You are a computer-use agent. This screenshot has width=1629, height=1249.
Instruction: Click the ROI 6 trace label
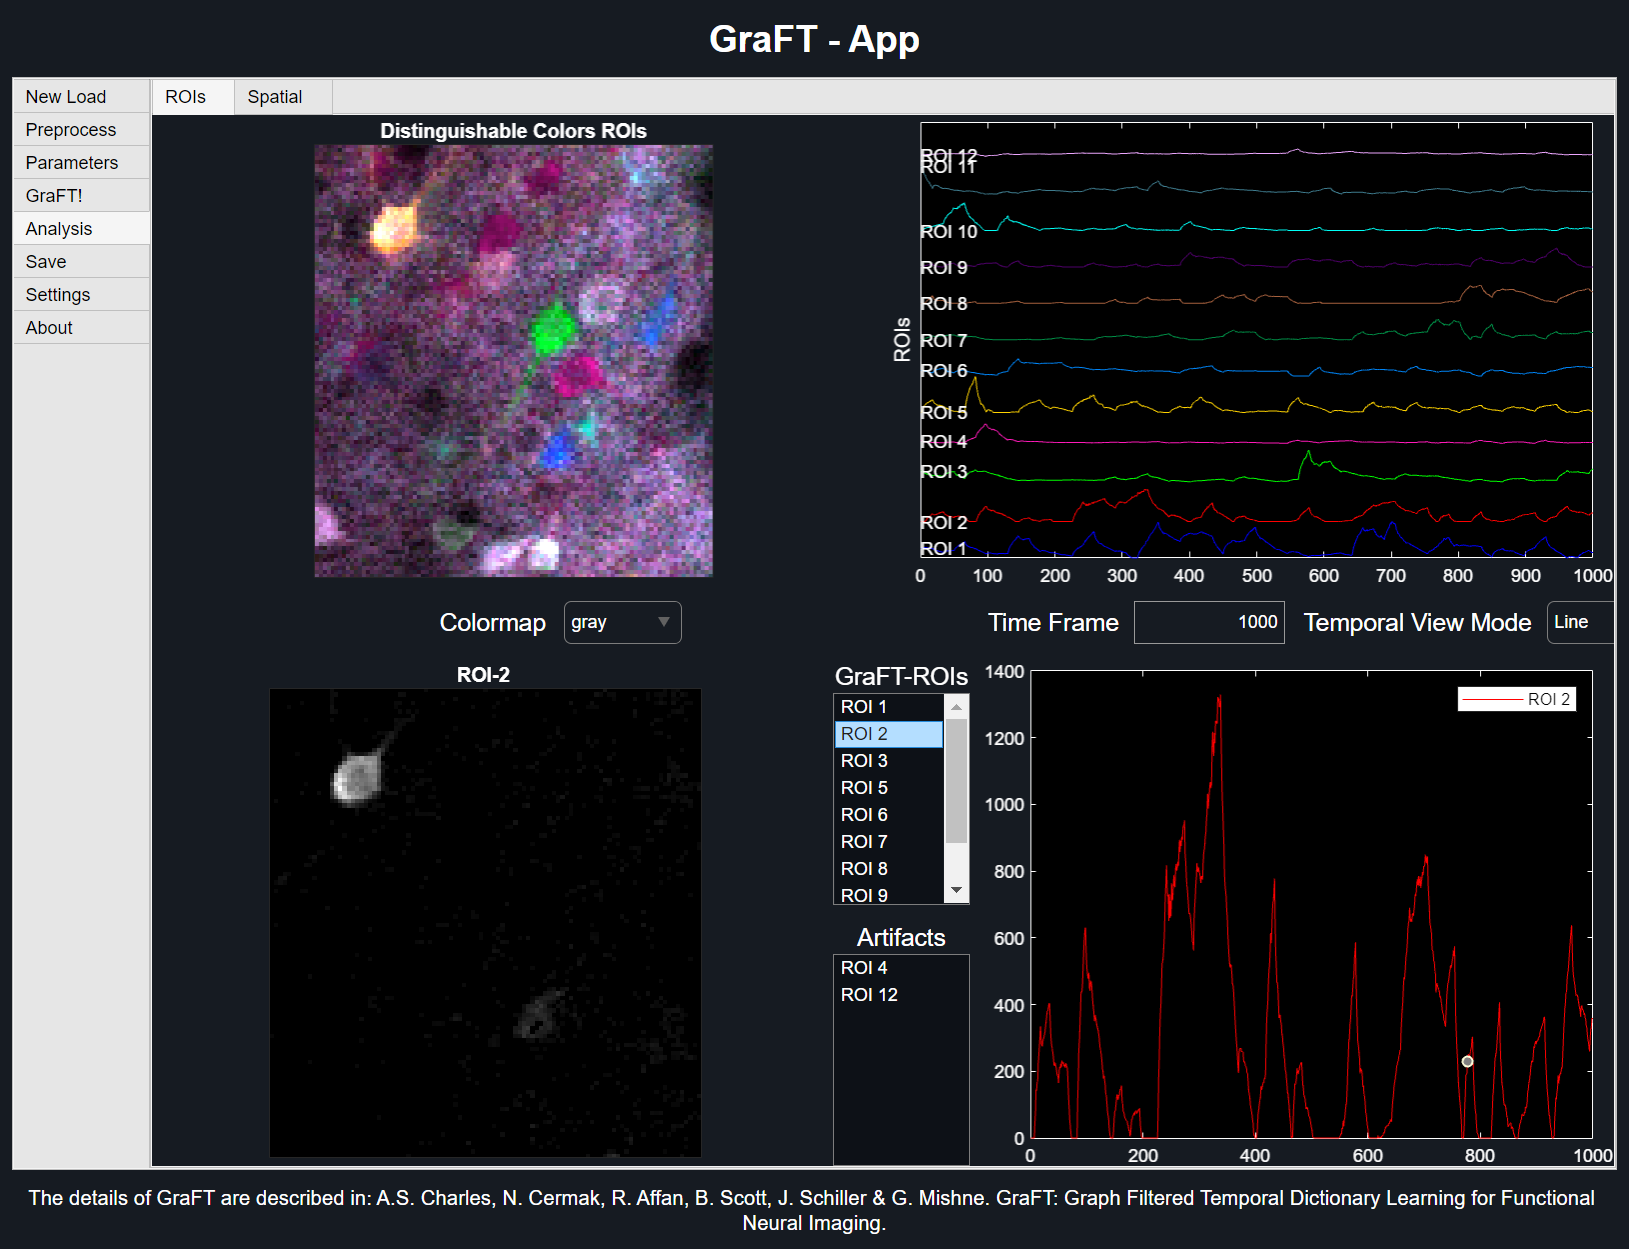[944, 371]
